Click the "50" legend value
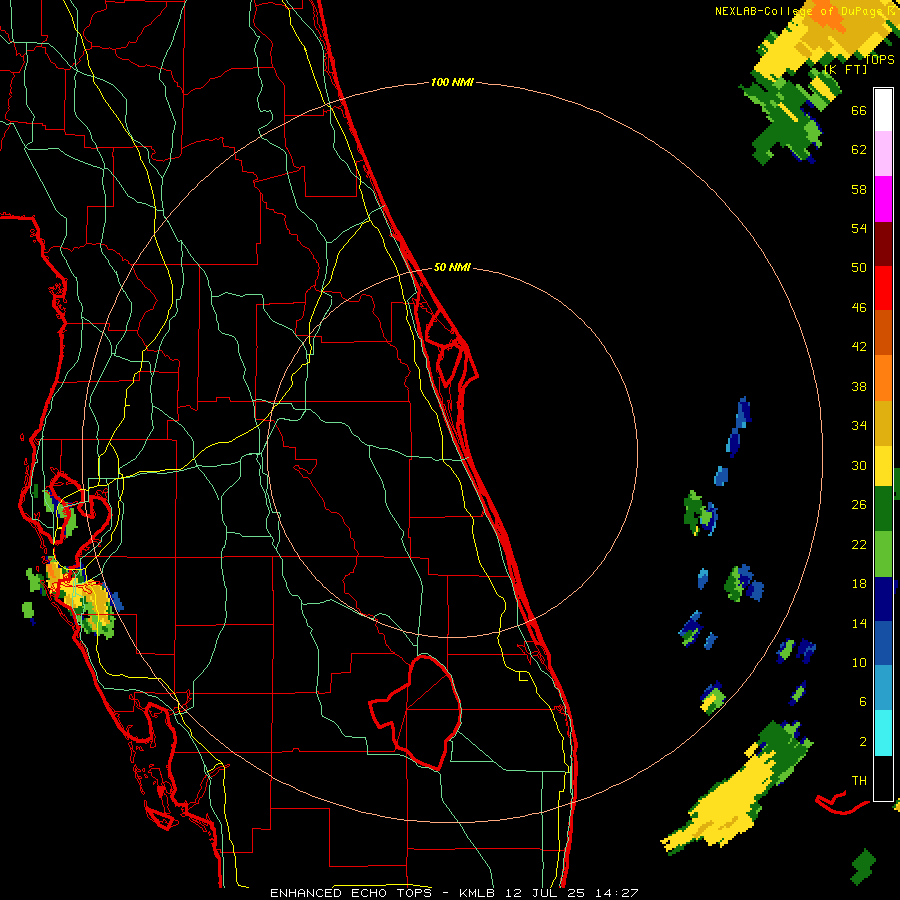Image resolution: width=900 pixels, height=900 pixels. coord(859,268)
